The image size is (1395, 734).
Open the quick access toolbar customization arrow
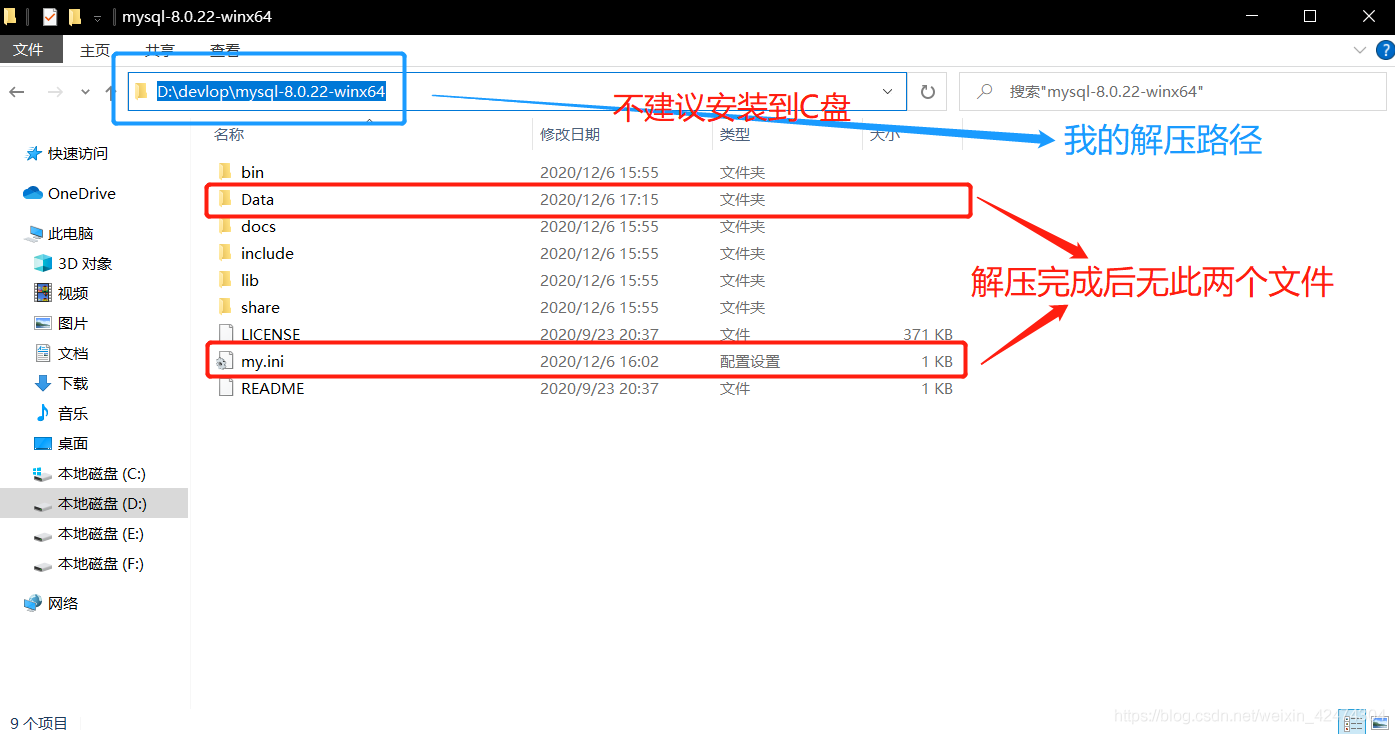click(x=95, y=16)
